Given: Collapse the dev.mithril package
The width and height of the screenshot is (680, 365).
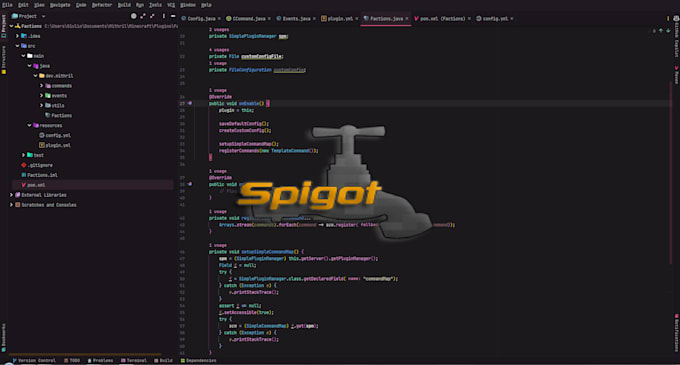Looking at the screenshot, I should point(36,76).
